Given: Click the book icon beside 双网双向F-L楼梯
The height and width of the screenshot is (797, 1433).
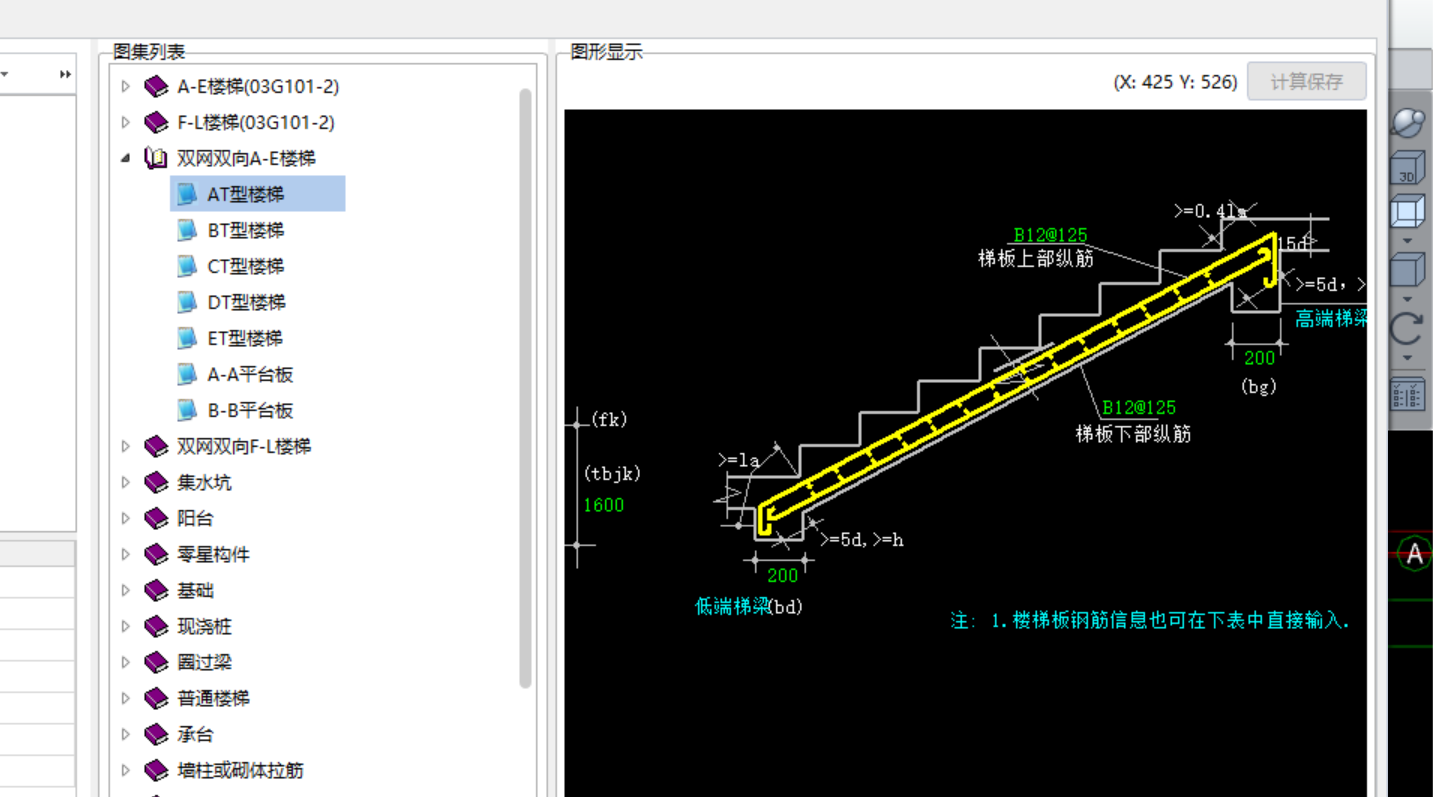Looking at the screenshot, I should click(x=156, y=447).
